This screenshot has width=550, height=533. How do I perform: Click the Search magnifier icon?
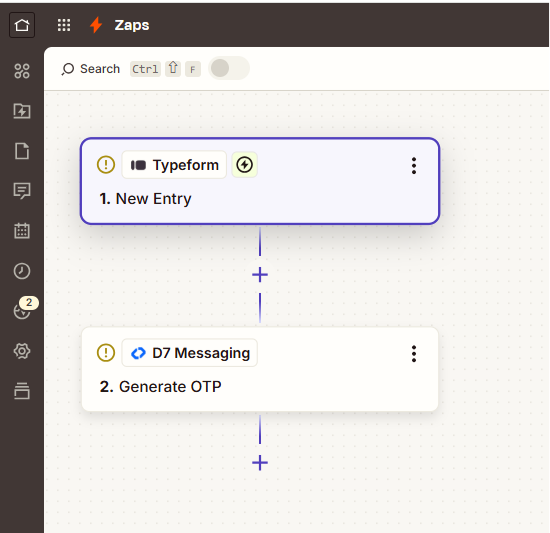[68, 69]
